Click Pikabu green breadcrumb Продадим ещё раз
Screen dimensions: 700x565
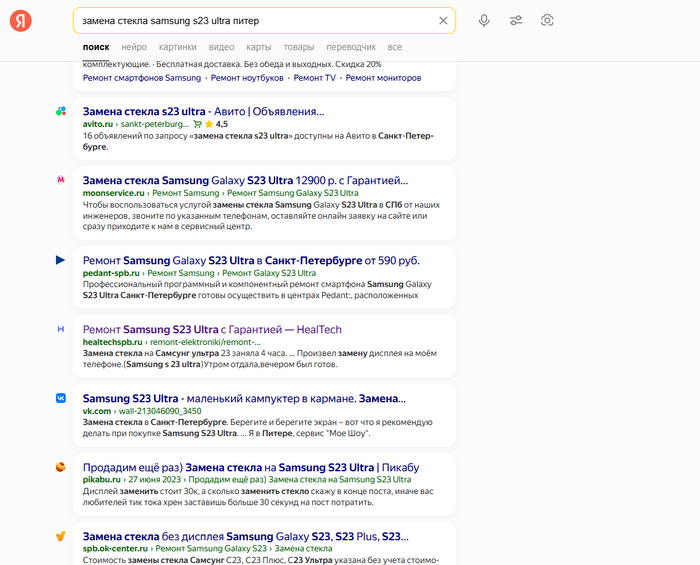[300, 479]
